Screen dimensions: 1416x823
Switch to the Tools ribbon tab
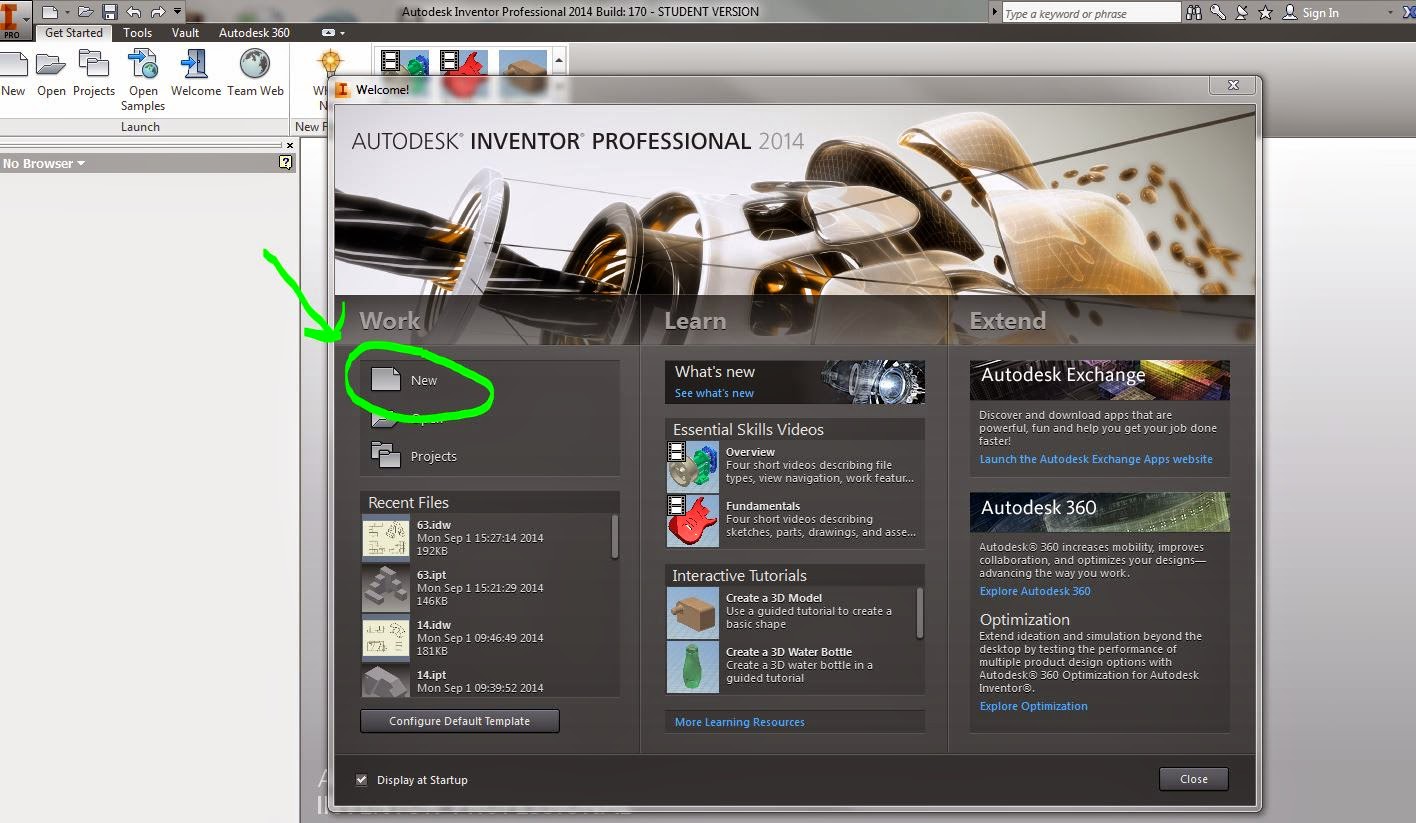point(137,32)
